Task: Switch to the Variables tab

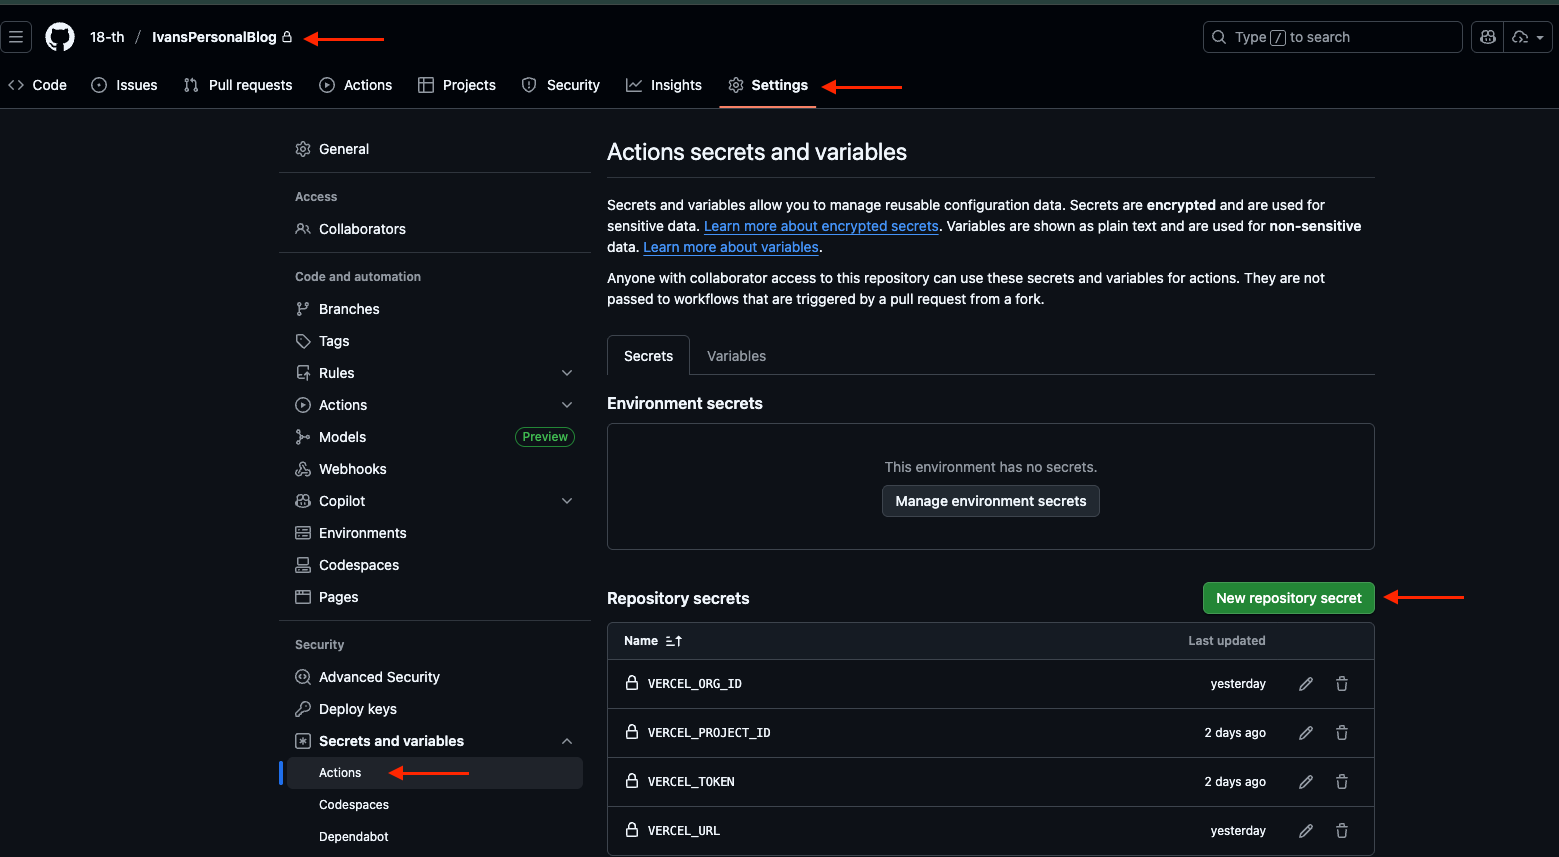Action: tap(736, 355)
